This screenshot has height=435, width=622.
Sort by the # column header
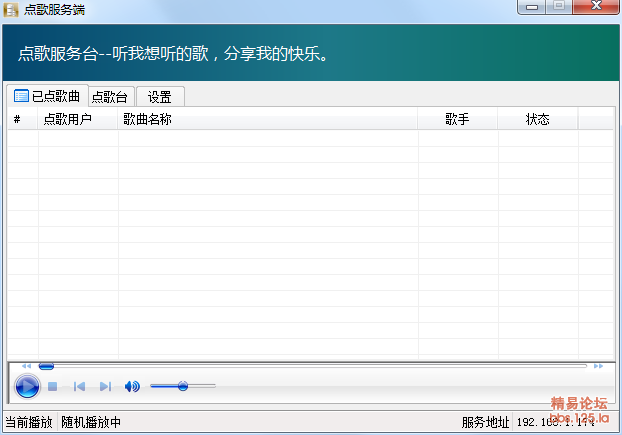click(18, 120)
